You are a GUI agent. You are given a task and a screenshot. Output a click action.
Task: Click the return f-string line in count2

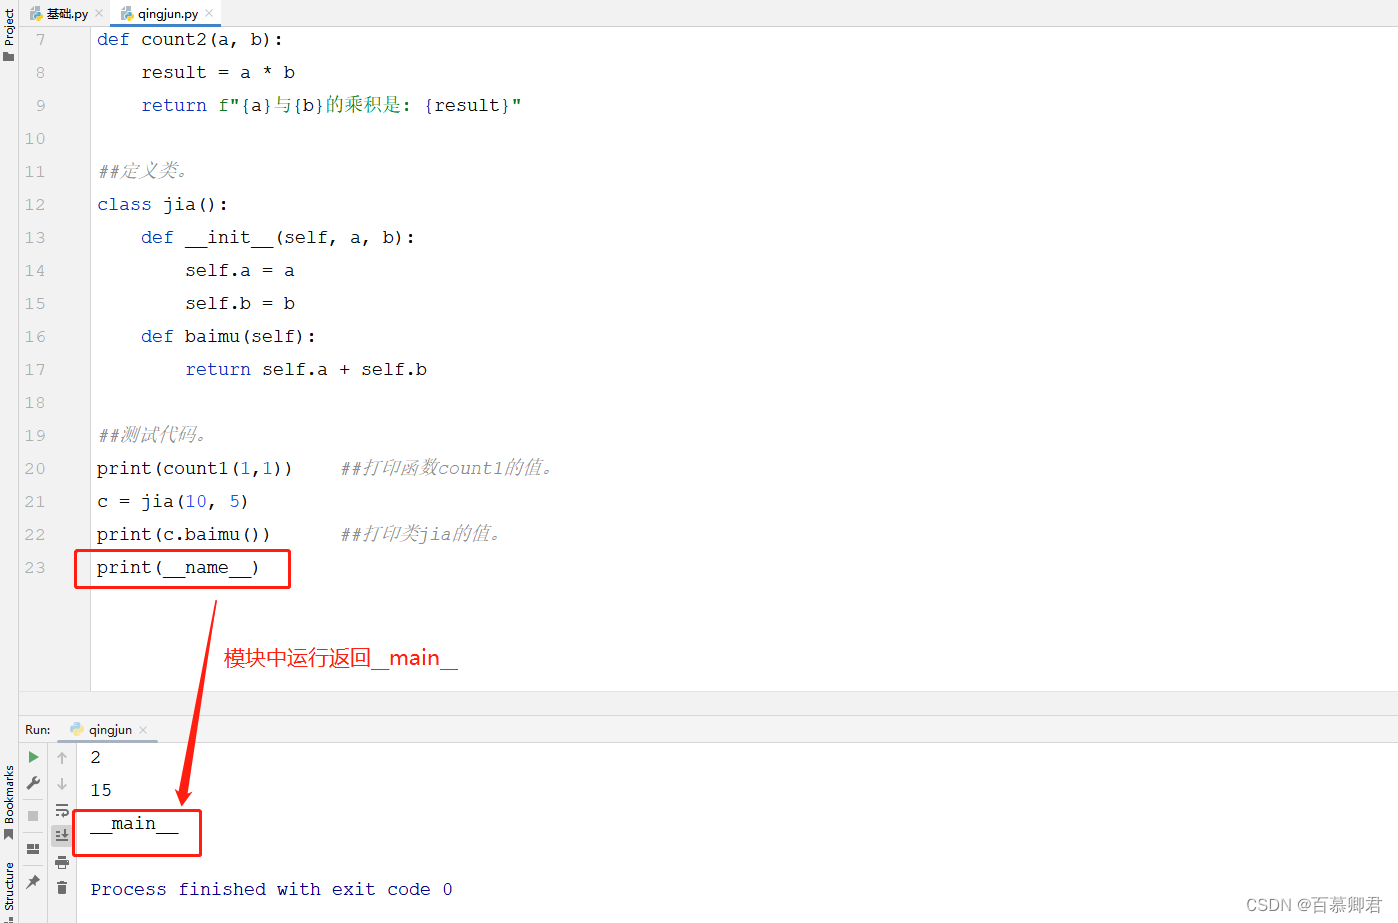[x=331, y=105]
